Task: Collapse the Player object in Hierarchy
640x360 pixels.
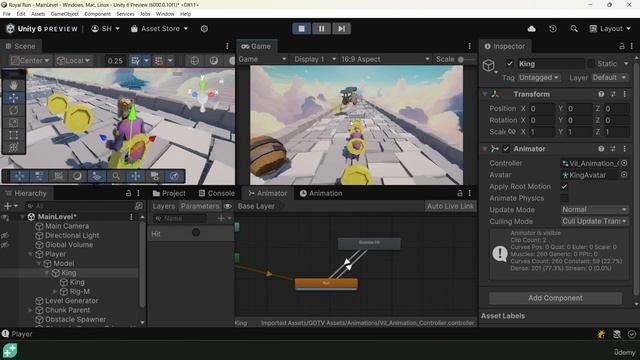Action: point(31,254)
